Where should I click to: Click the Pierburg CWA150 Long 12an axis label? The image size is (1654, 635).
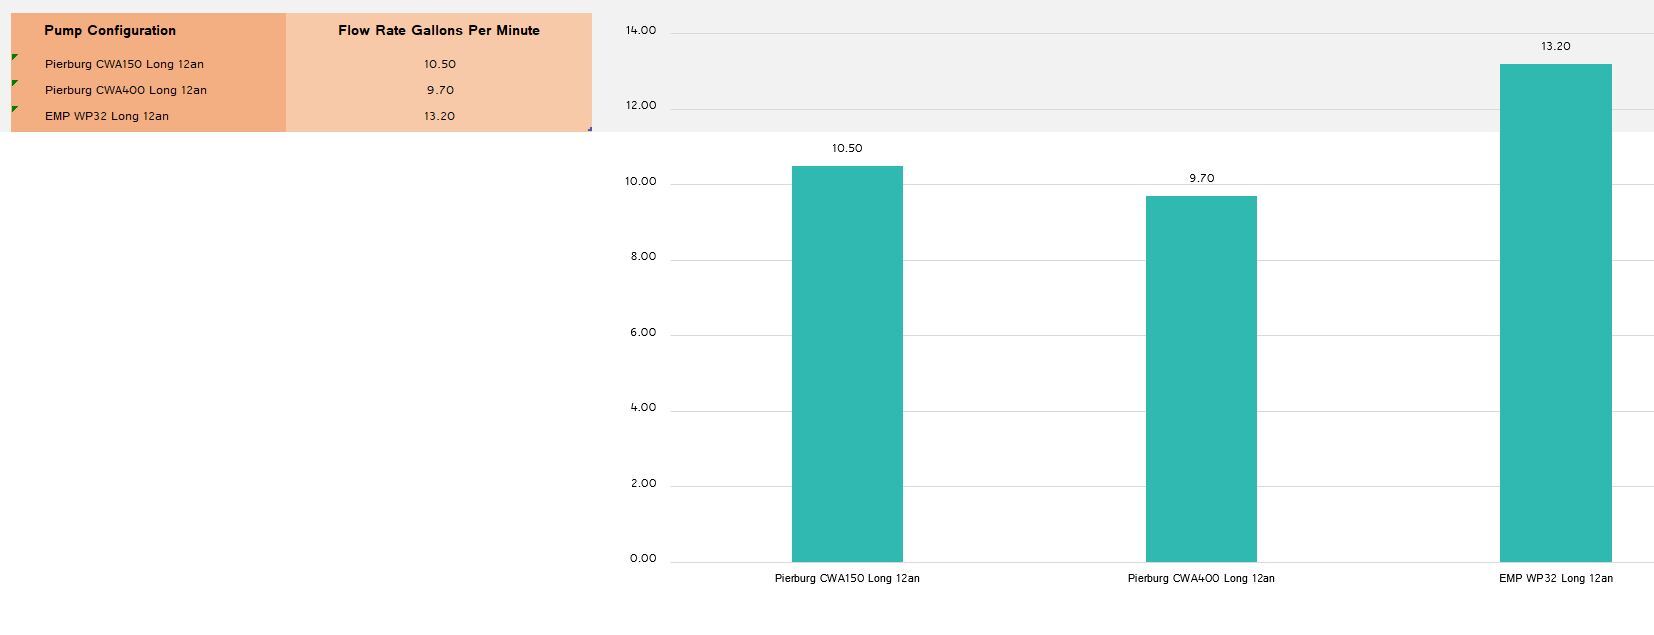847,579
